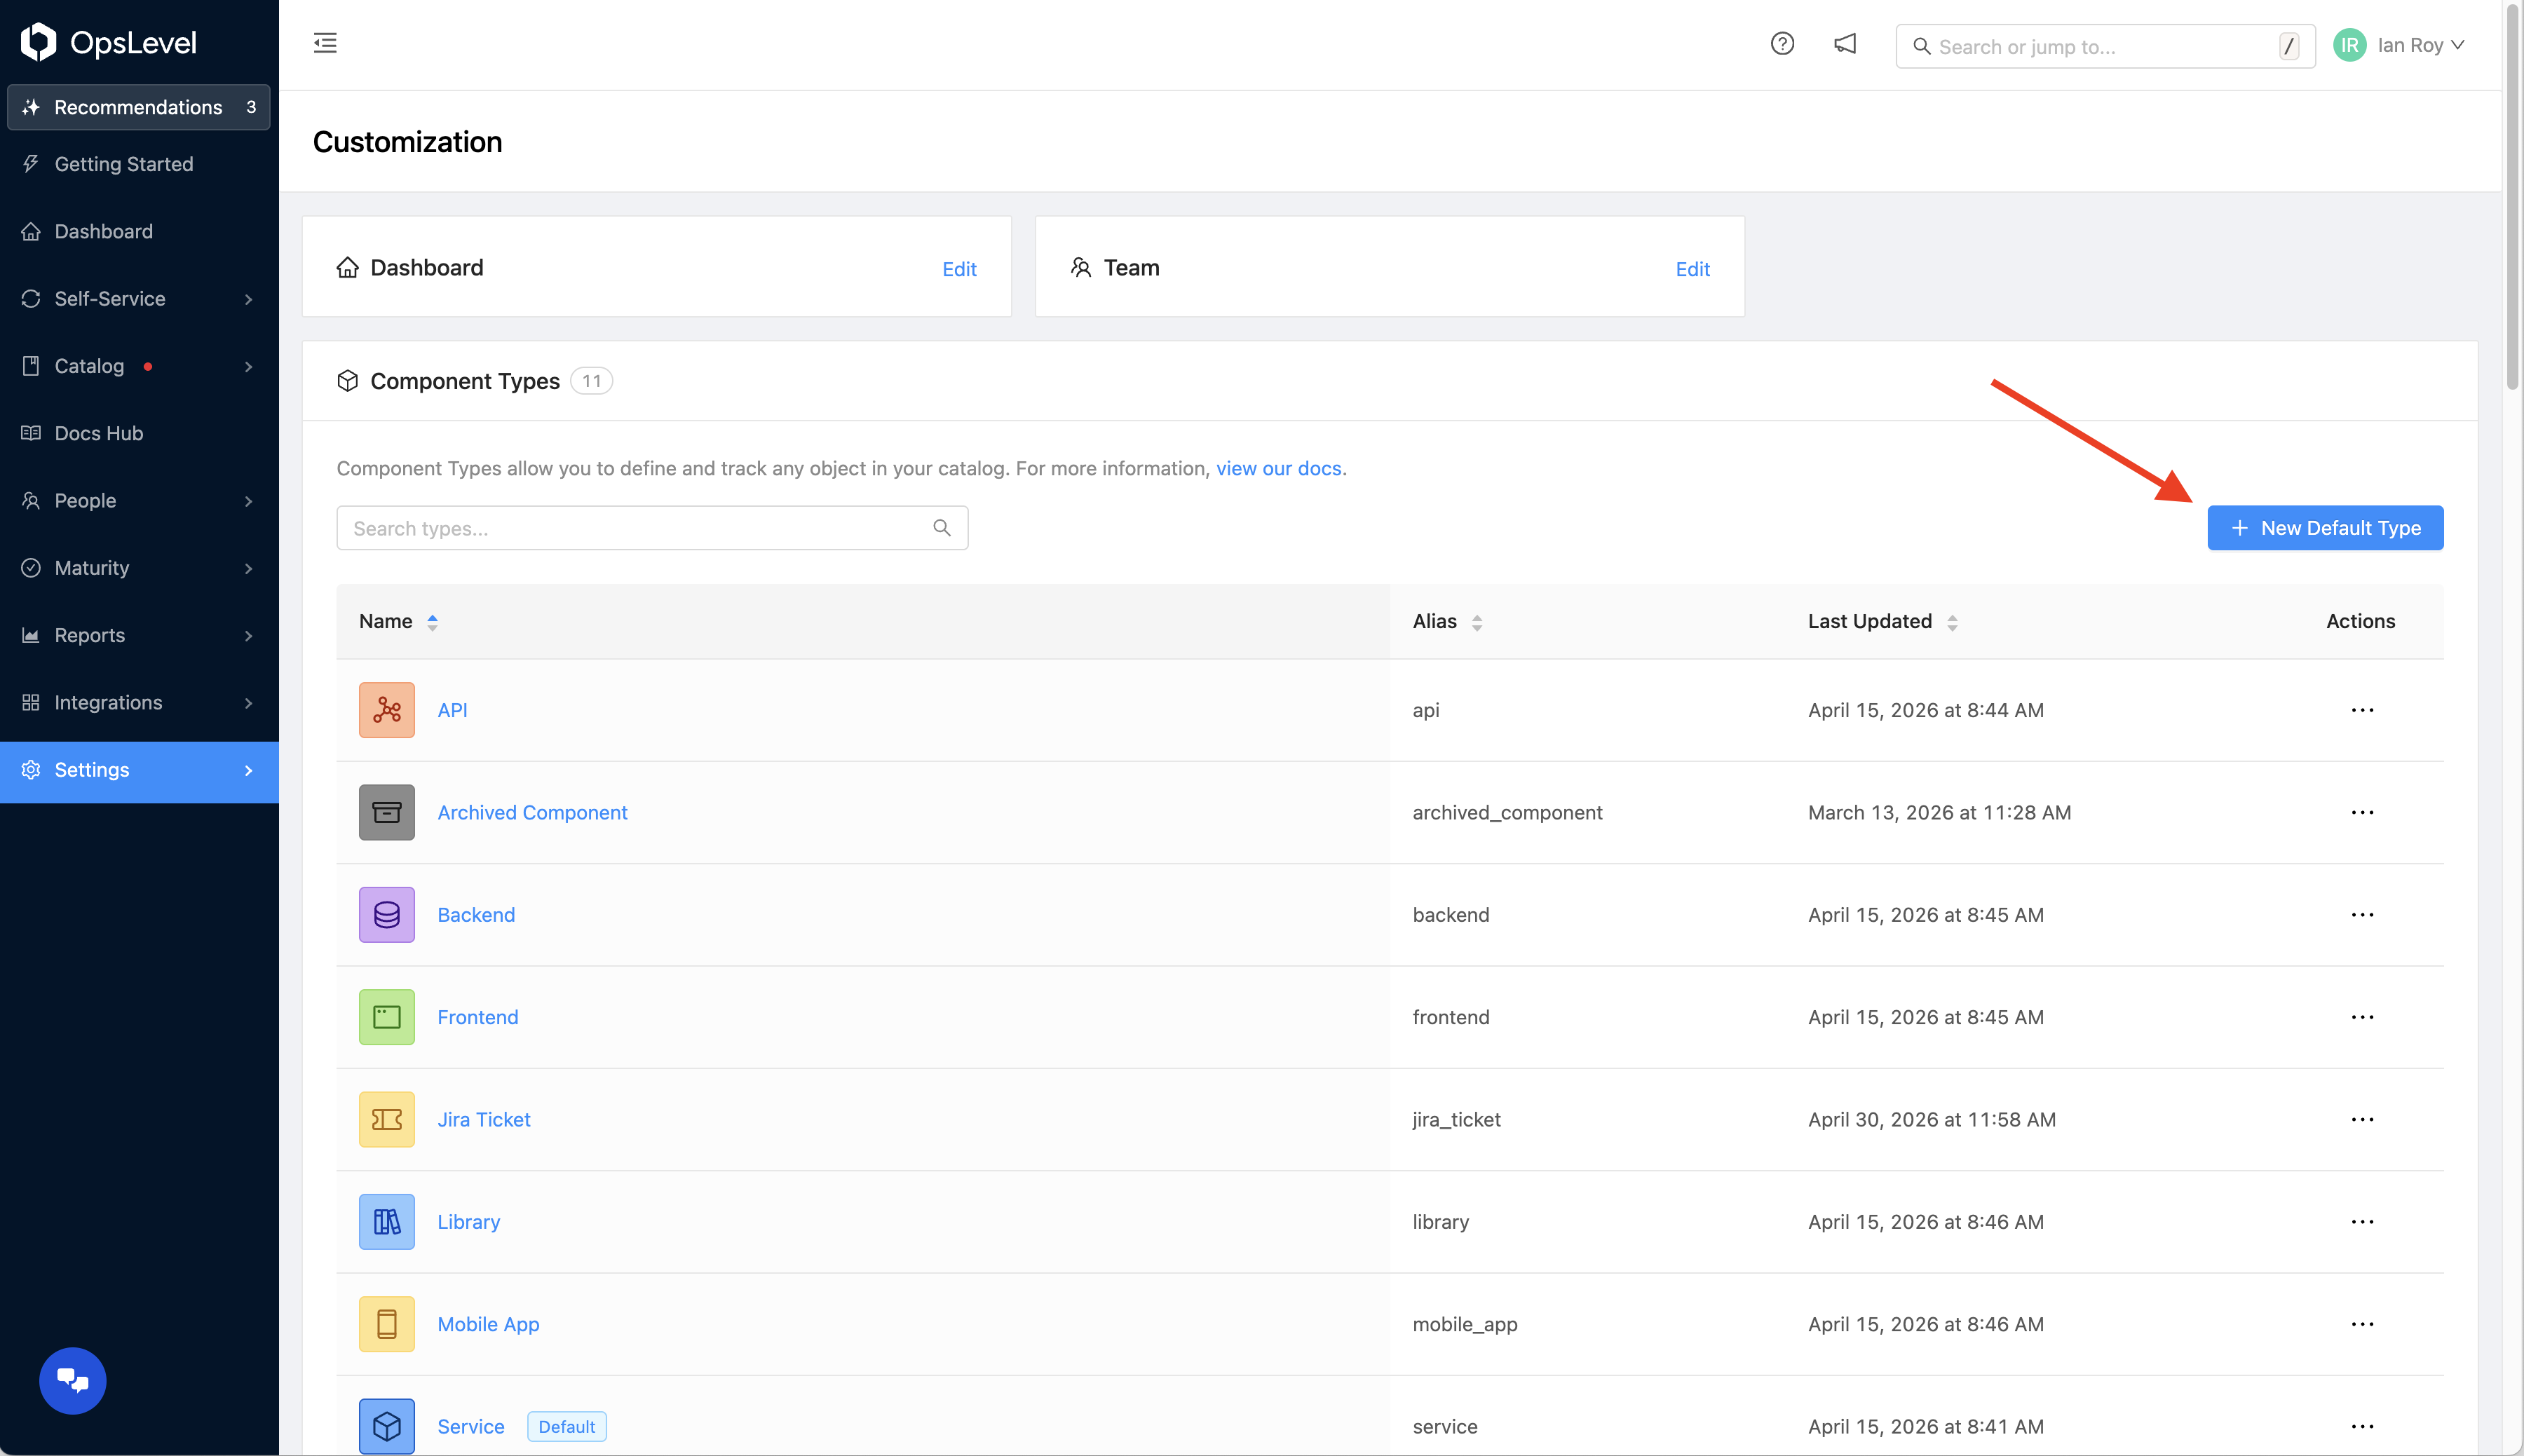
Task: Open actions menu for Archived Component row
Action: tap(2362, 812)
